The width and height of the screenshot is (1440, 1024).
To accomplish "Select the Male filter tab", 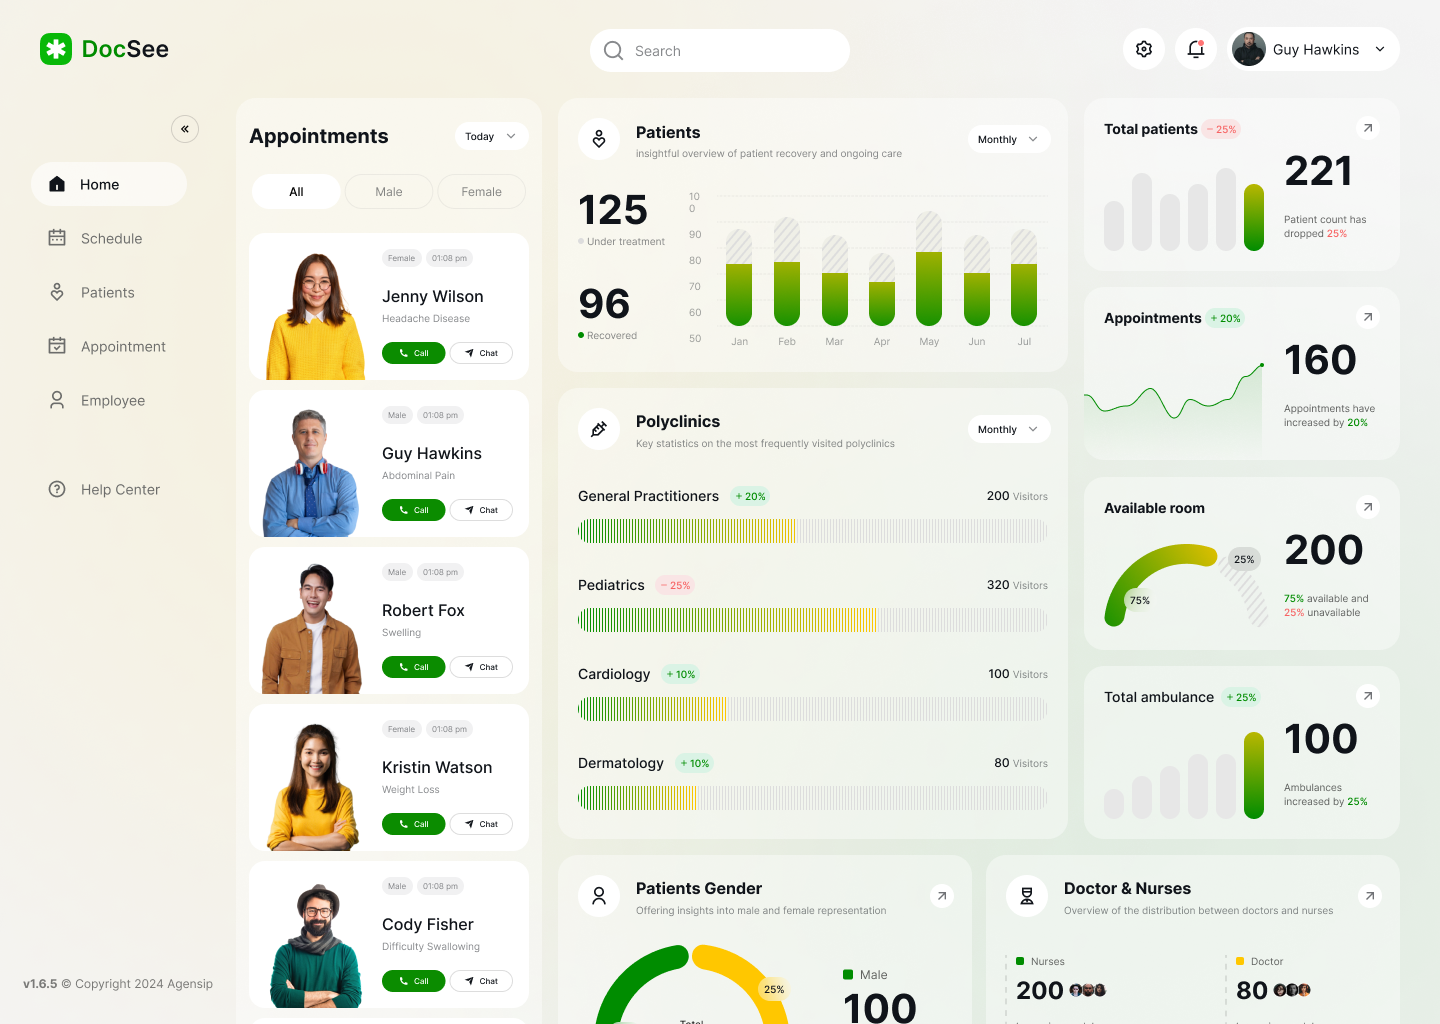I will click(389, 191).
